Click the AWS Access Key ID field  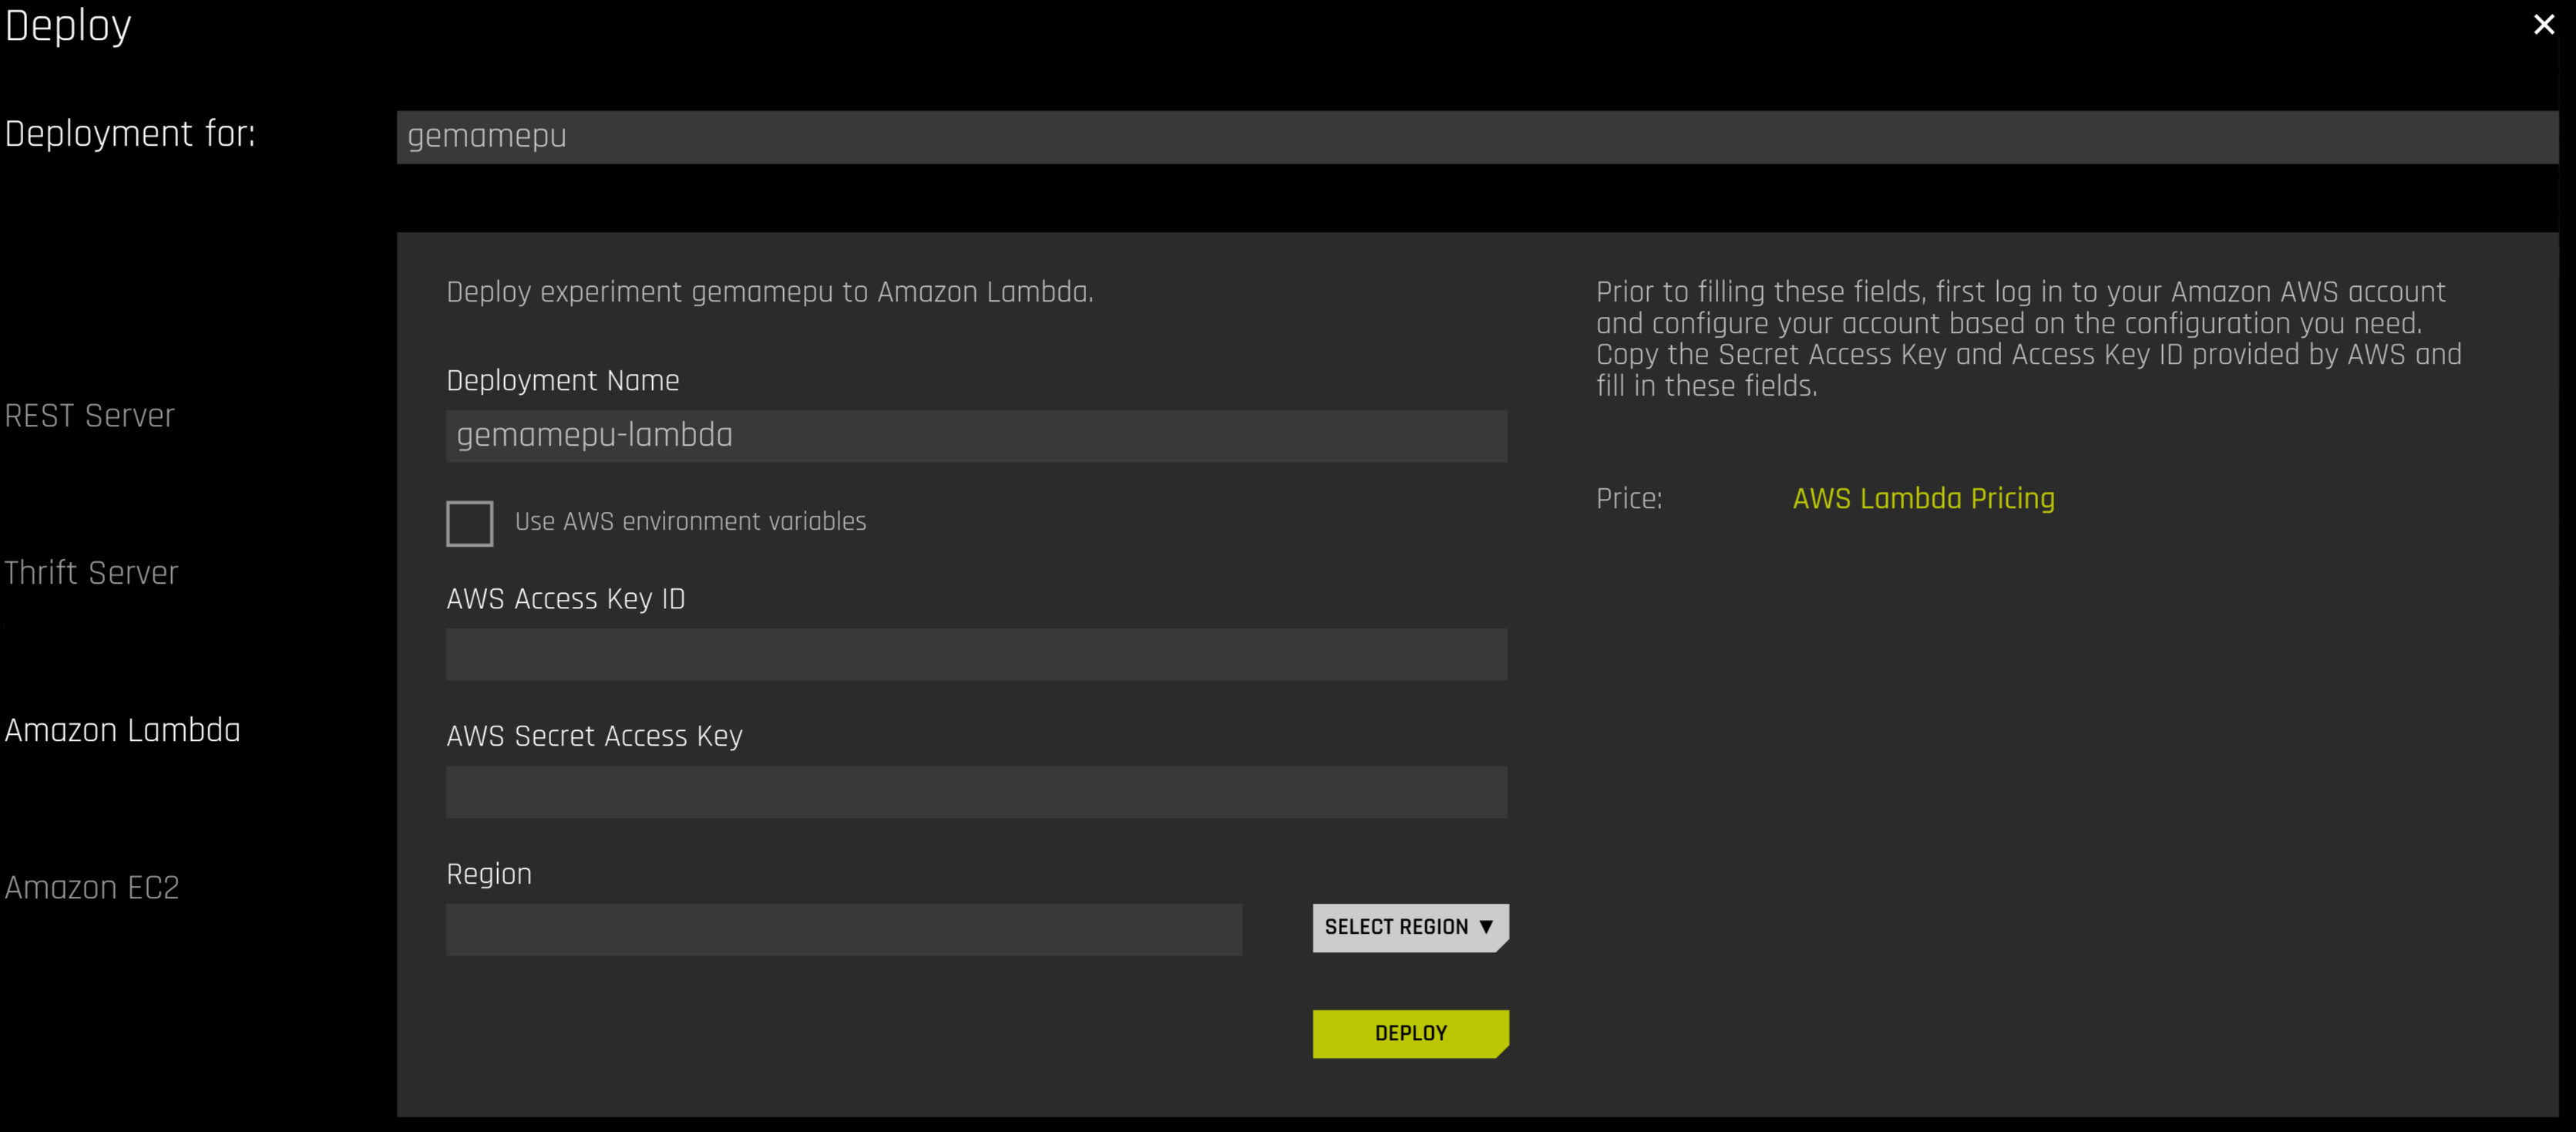(977, 654)
